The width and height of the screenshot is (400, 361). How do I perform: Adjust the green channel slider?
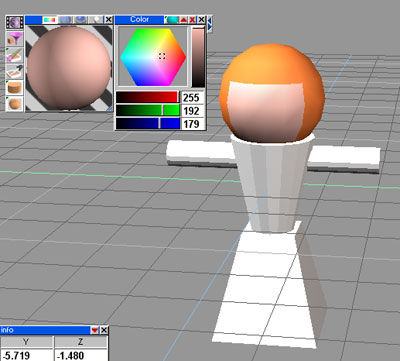click(x=148, y=110)
